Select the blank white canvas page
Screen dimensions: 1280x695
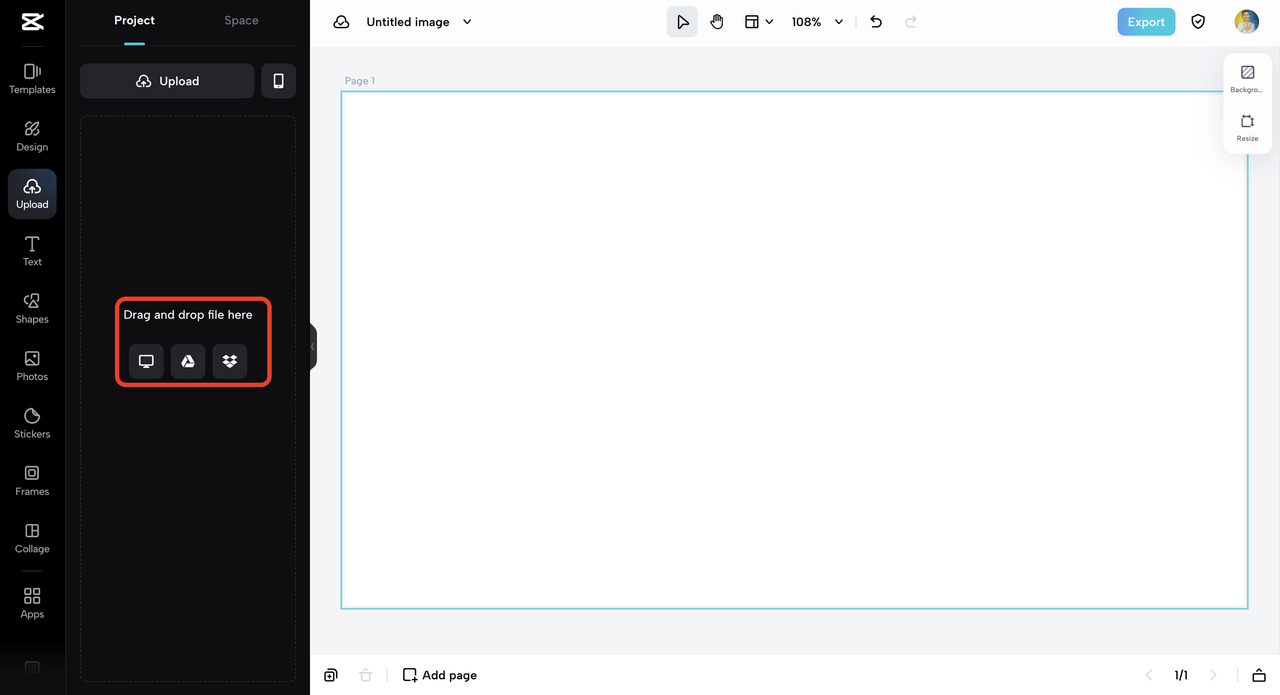pyautogui.click(x=794, y=350)
